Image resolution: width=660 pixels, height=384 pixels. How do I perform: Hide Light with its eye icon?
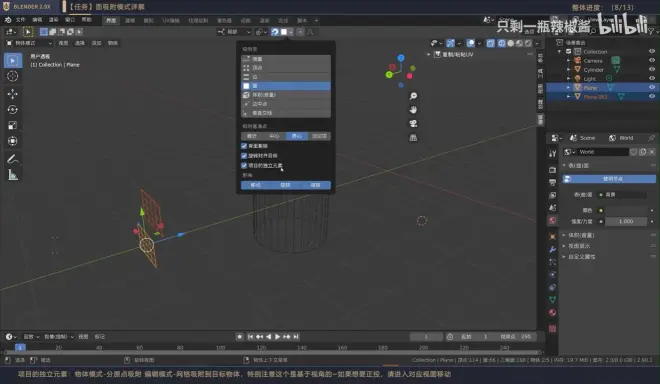[x=652, y=78]
